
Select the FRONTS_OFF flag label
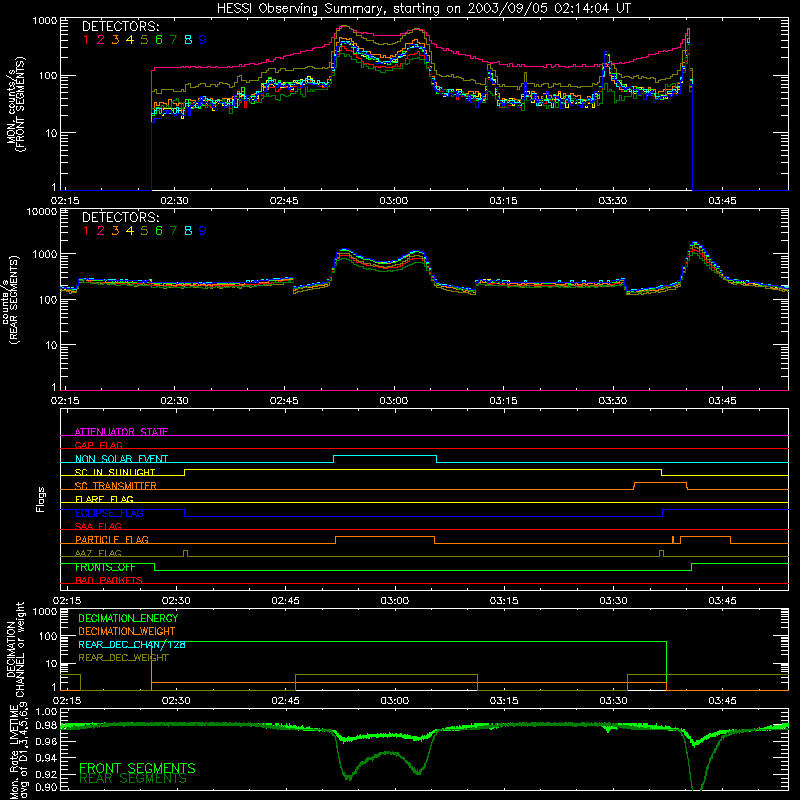105,567
